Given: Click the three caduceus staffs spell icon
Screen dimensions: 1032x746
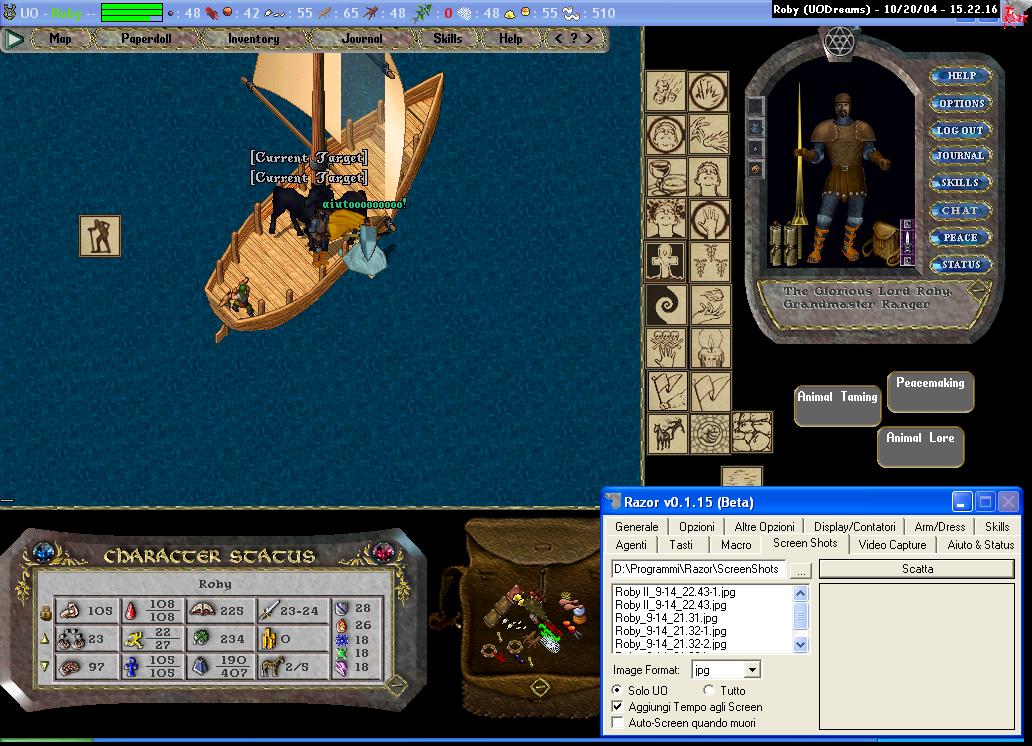Looking at the screenshot, I should [x=708, y=262].
